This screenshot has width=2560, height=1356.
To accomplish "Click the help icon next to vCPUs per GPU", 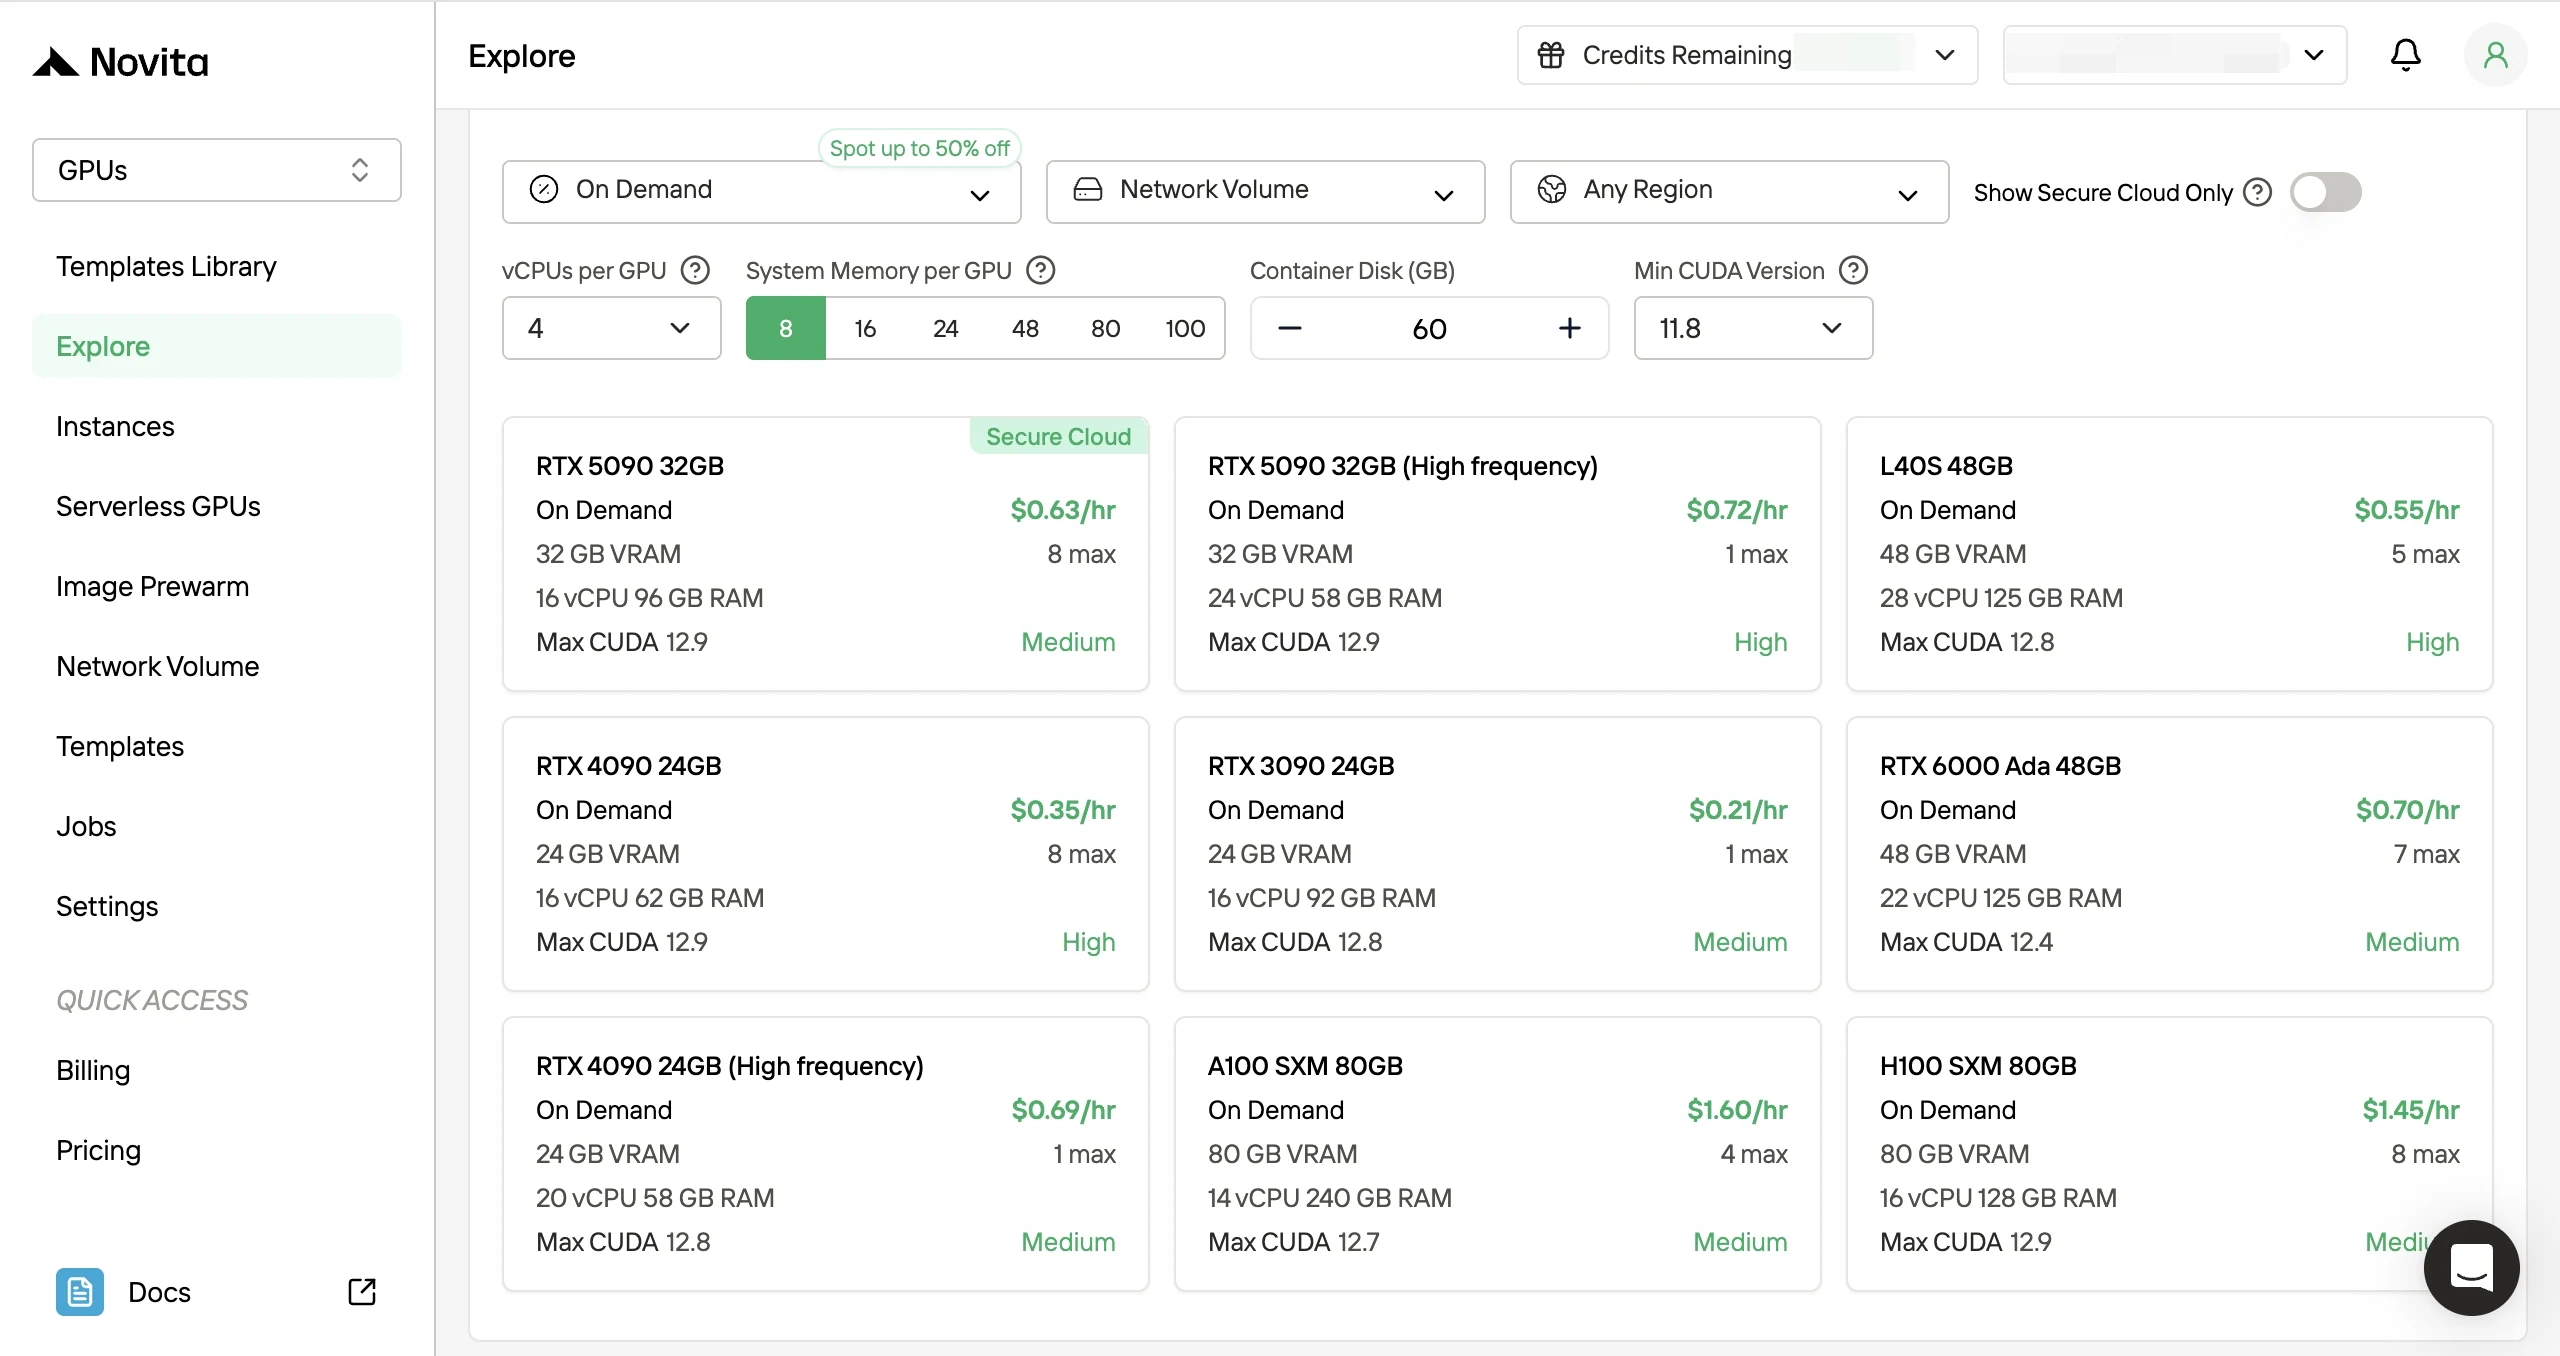I will click(695, 270).
